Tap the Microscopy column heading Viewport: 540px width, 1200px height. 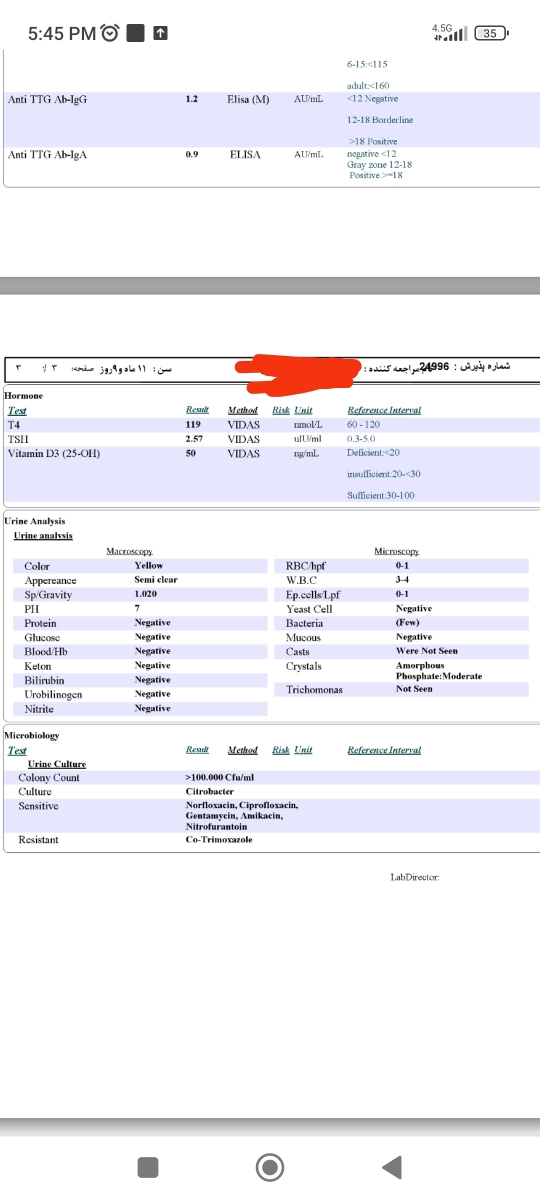(x=396, y=551)
